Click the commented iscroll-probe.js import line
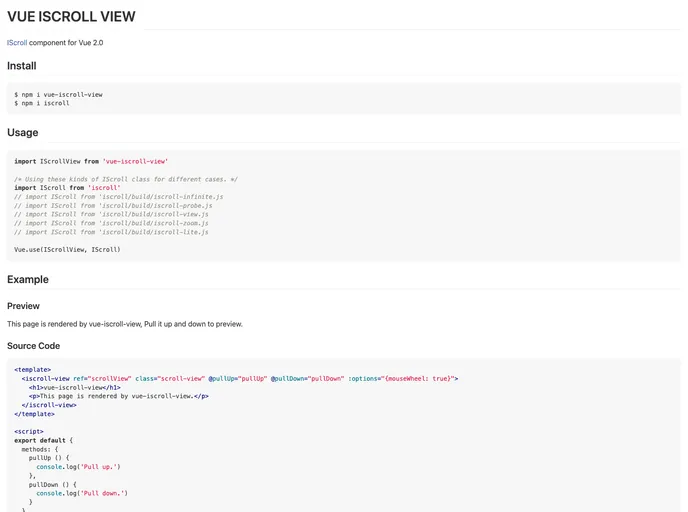Screen dimensions: 688x512 pos(113,205)
